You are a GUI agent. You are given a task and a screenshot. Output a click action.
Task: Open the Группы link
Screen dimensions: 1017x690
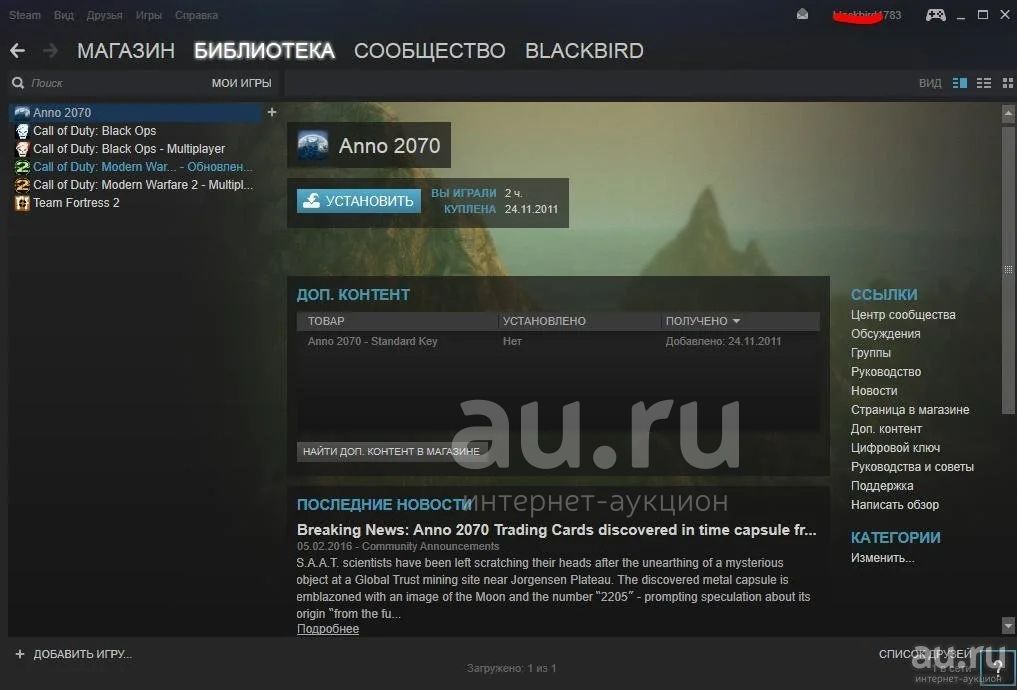point(870,353)
